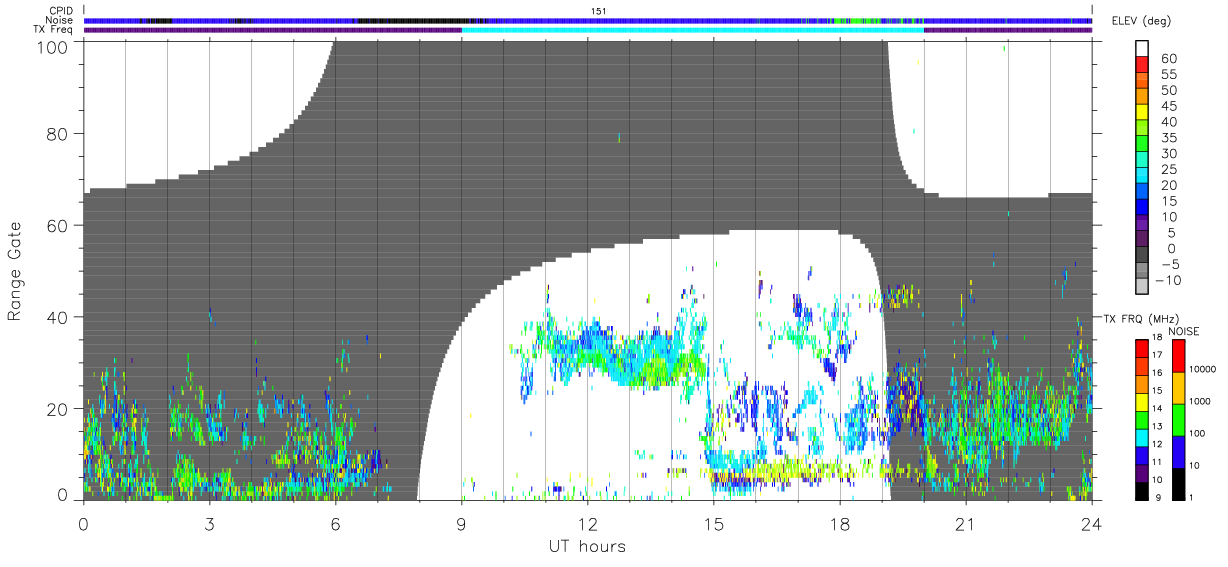Click the ELEV colorbar value '45'
Viewport: 1228px width, 567px height.
[x=1168, y=106]
